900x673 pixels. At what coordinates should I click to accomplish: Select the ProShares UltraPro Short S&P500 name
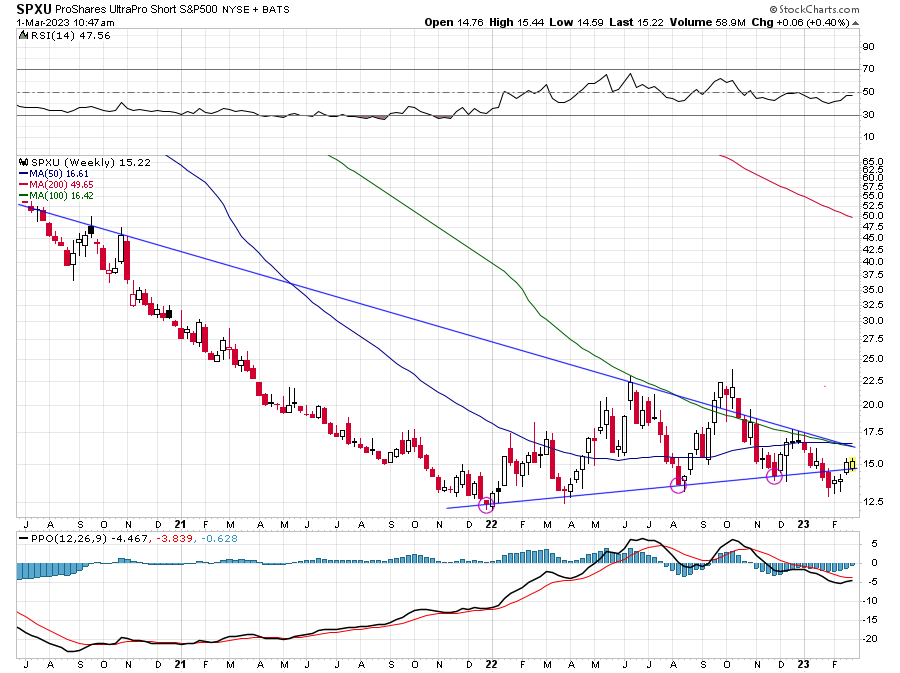click(x=136, y=10)
